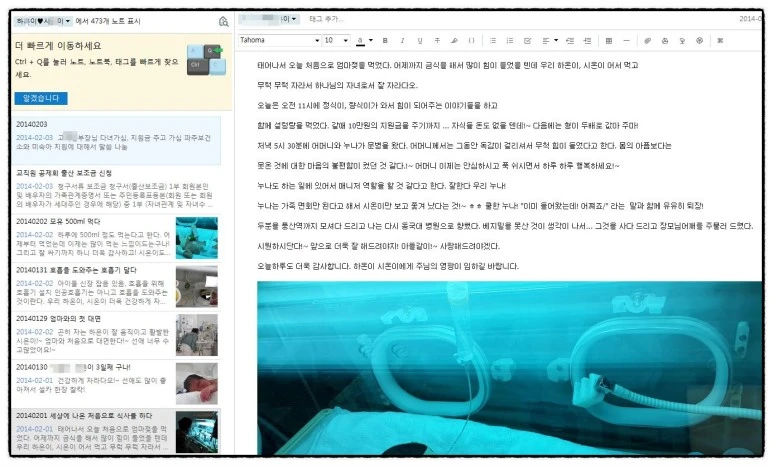Insert a bulleted list
773x466 pixels.
(x=492, y=40)
